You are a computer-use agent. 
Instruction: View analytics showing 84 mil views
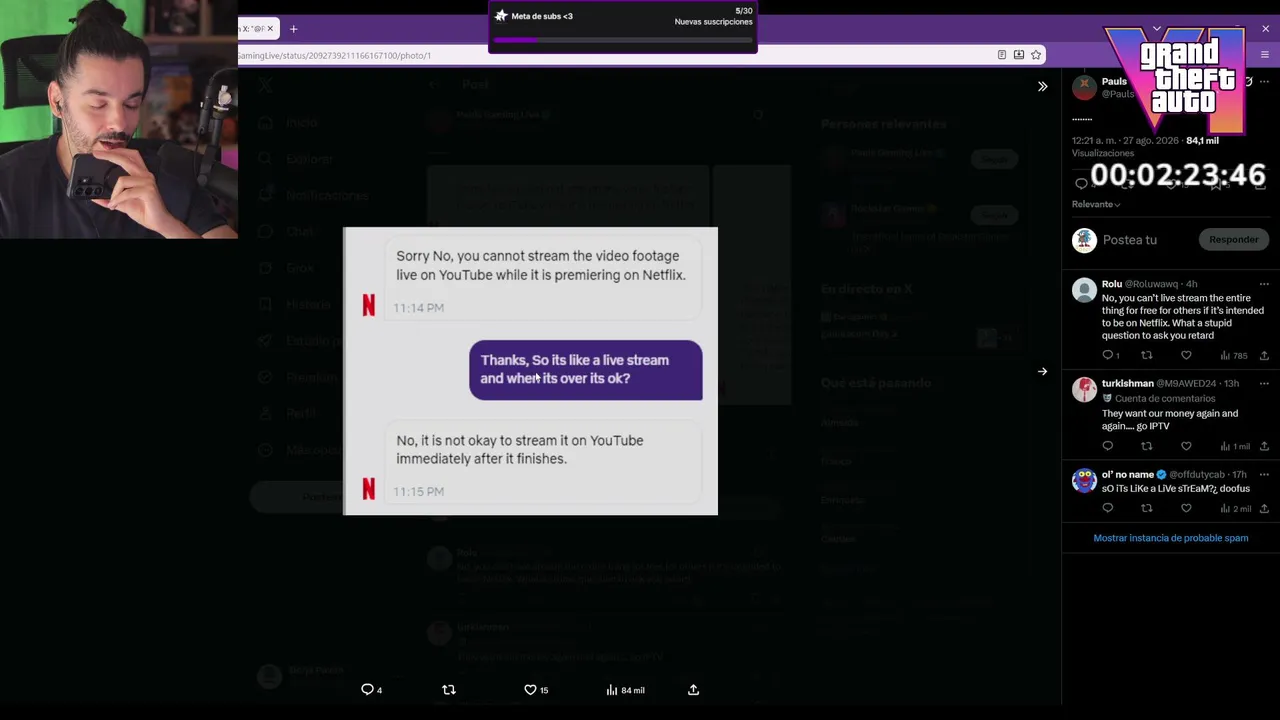[625, 690]
